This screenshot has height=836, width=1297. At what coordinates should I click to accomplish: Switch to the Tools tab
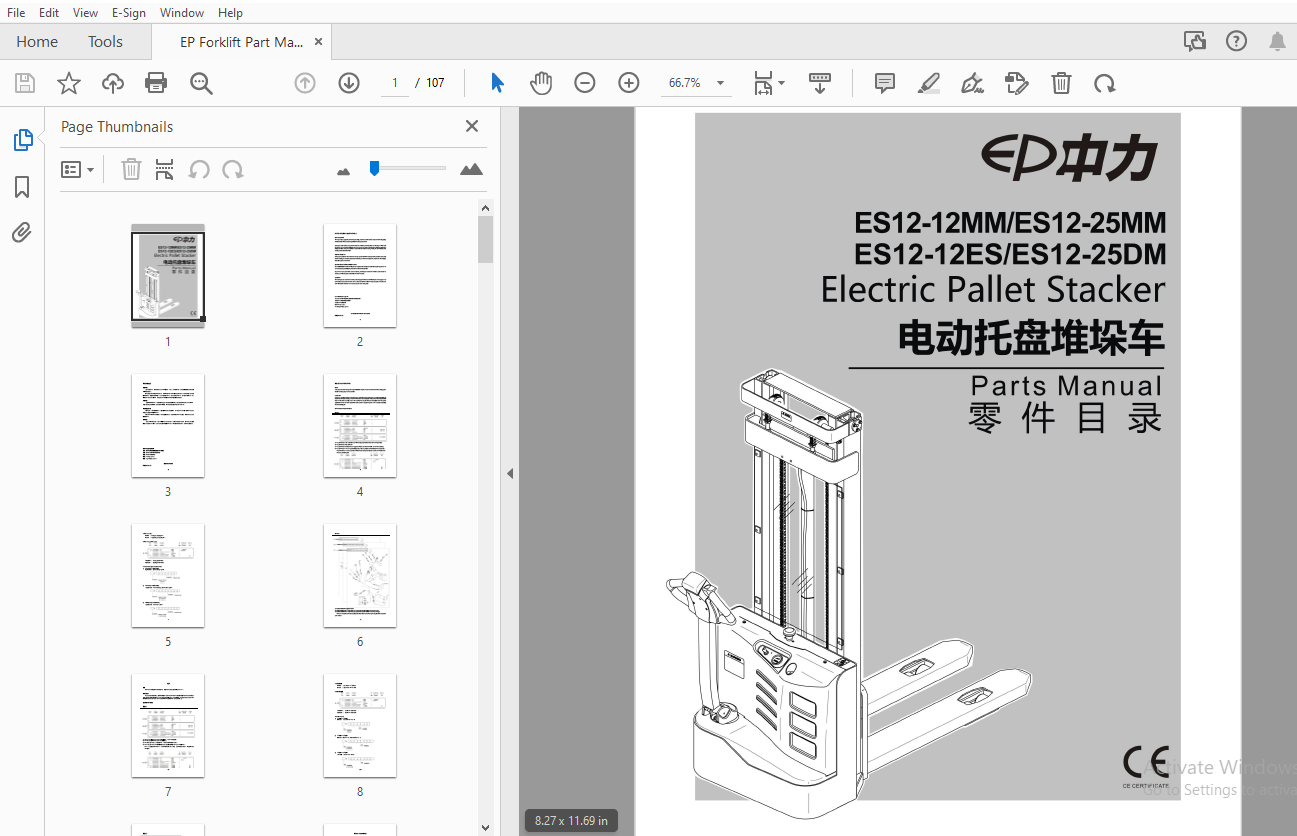click(105, 41)
